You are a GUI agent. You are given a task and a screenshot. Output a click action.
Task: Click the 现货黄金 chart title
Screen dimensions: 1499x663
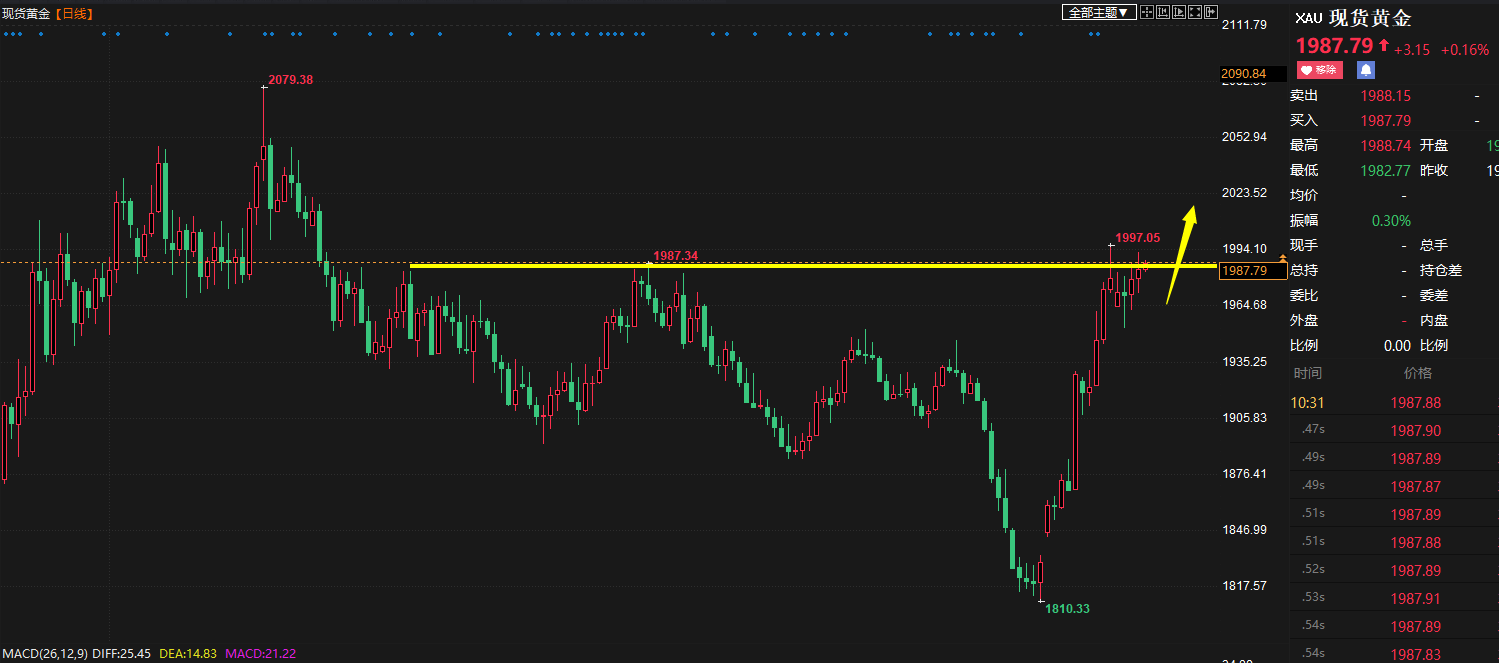tap(26, 13)
